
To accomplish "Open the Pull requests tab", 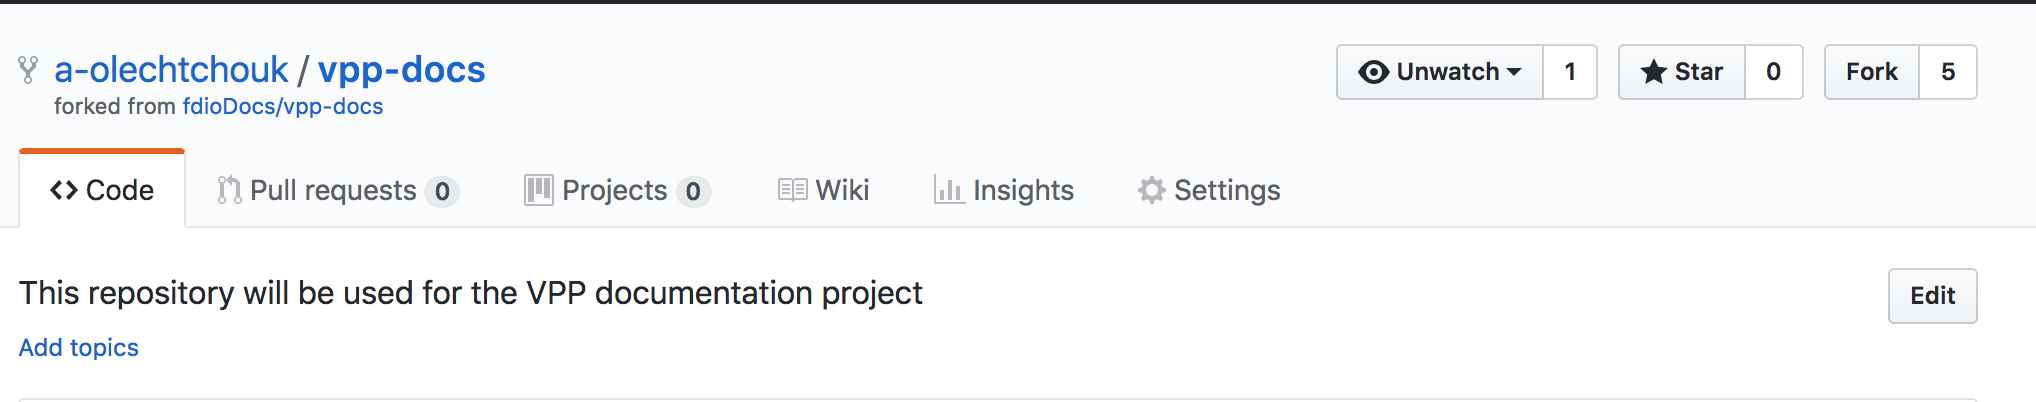I will tap(333, 190).
